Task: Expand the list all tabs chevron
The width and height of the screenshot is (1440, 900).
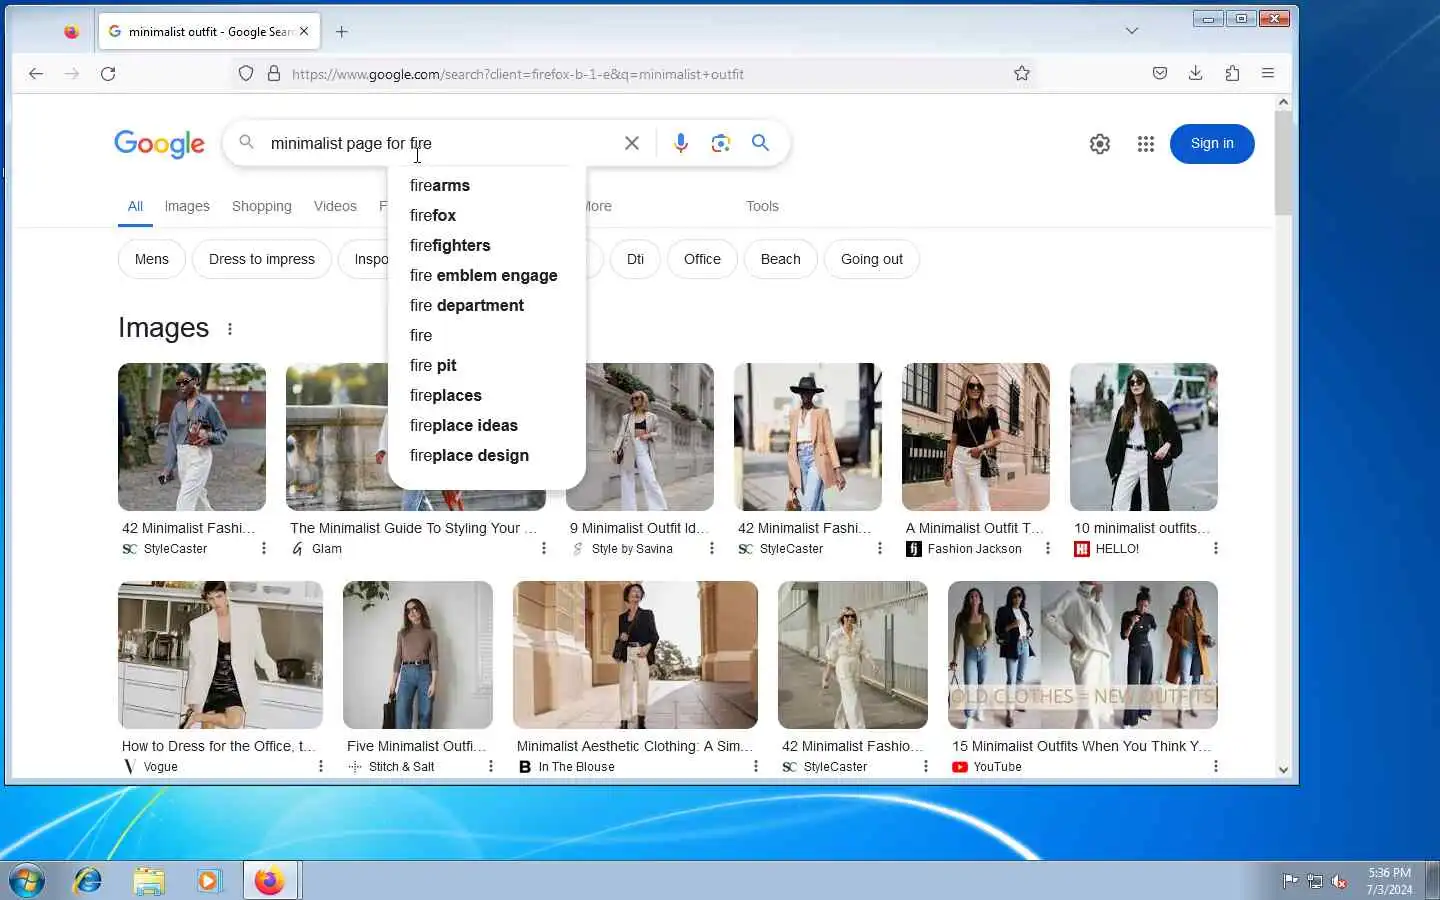Action: point(1132,31)
